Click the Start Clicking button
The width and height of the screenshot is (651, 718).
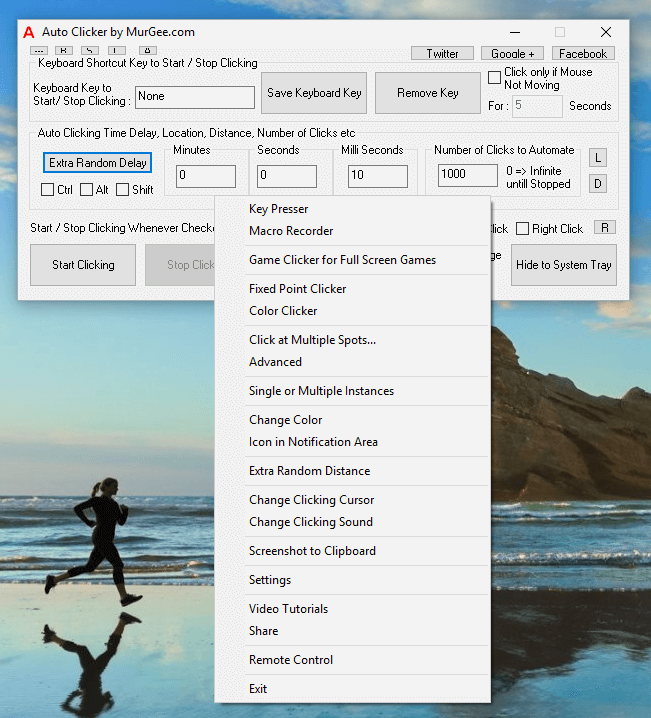(x=83, y=265)
